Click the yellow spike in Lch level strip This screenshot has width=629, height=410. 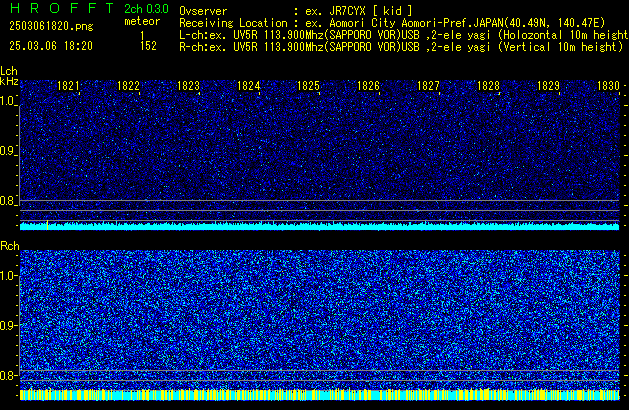[x=47, y=225]
